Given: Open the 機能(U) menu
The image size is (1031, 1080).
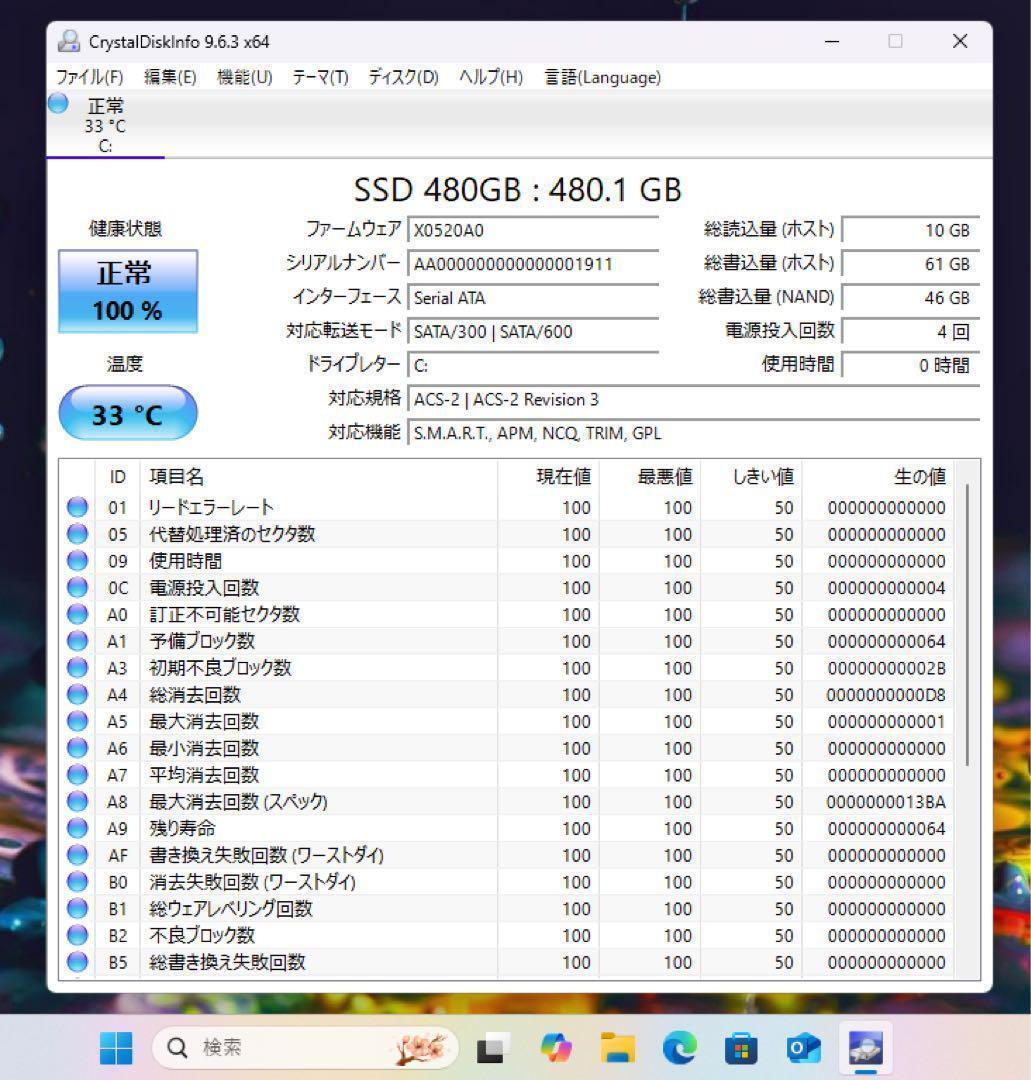Looking at the screenshot, I should click(244, 77).
